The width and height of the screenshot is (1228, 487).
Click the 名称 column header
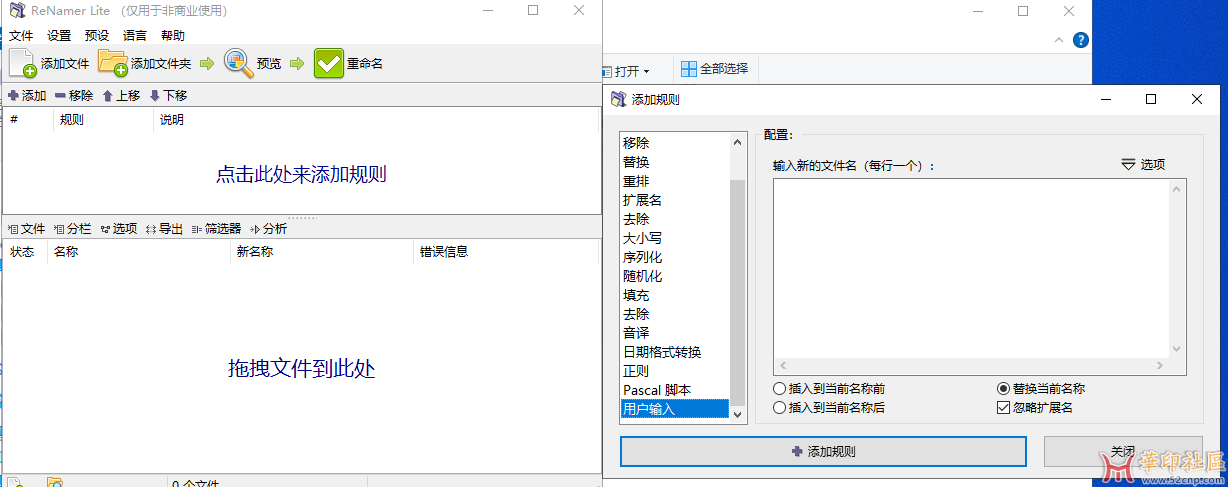tap(138, 252)
